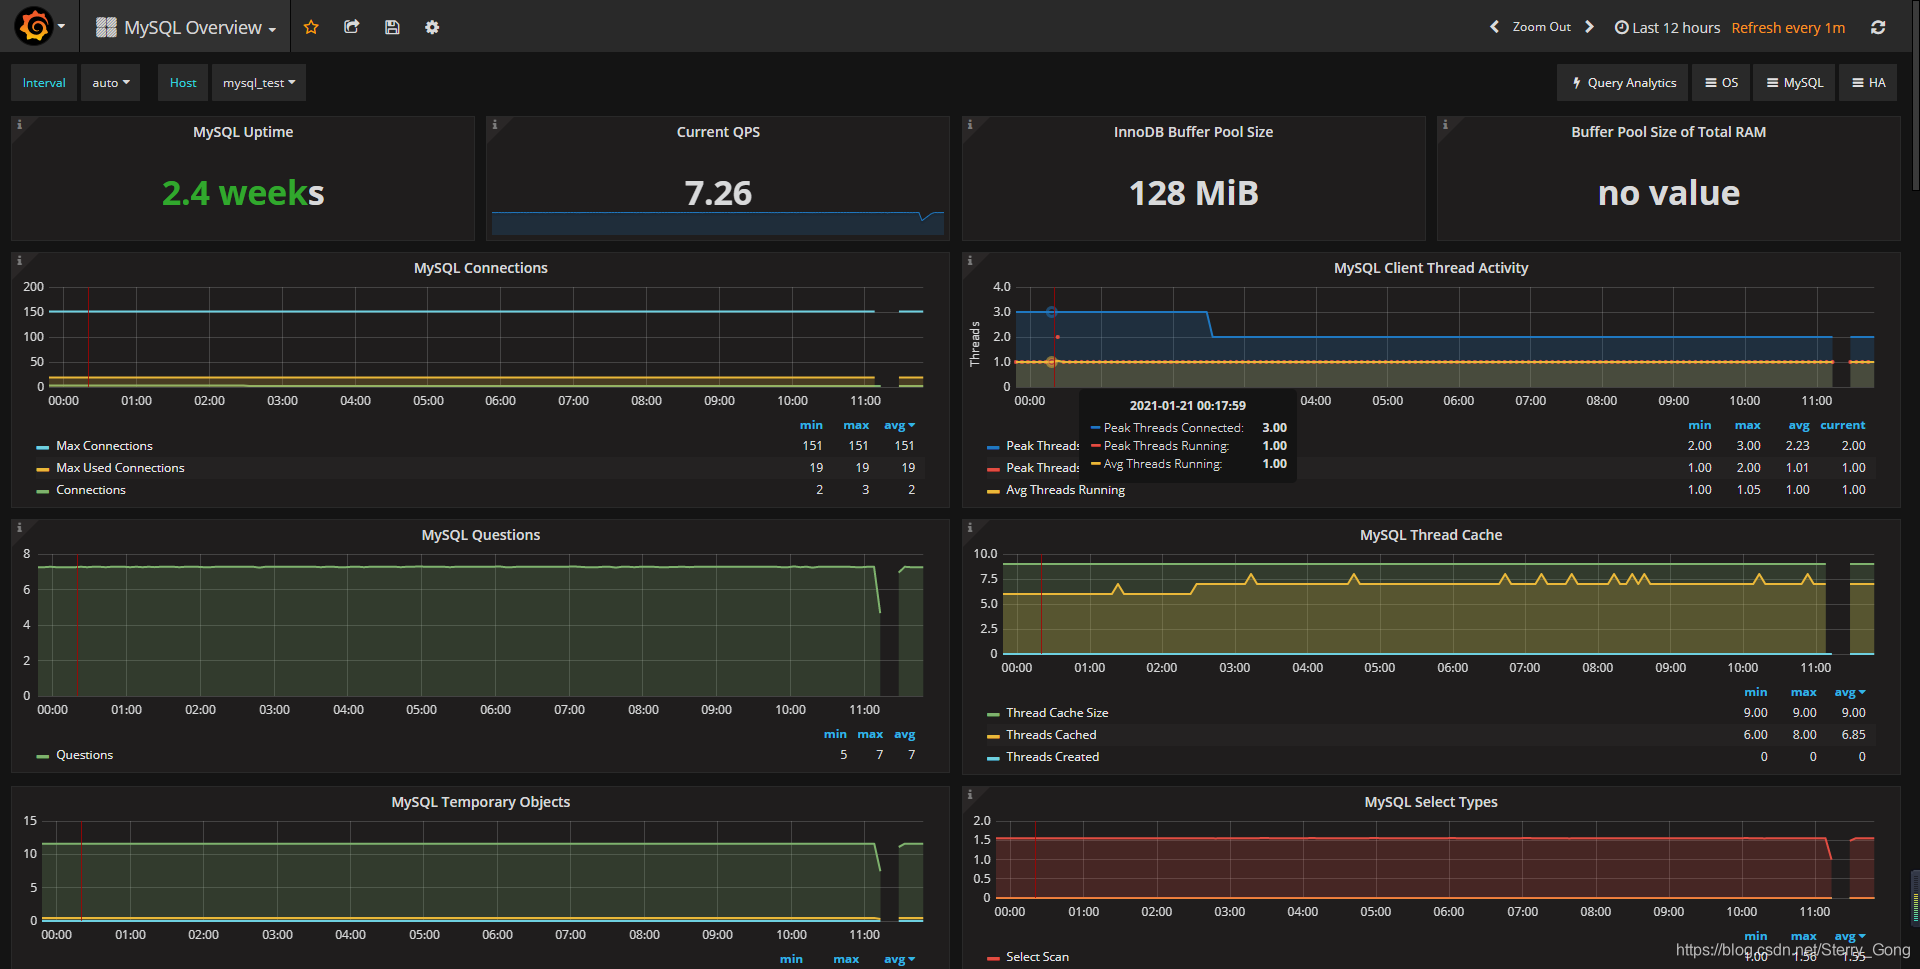The width and height of the screenshot is (1920, 969).
Task: Open the OS dashboards menu
Action: (x=1722, y=83)
